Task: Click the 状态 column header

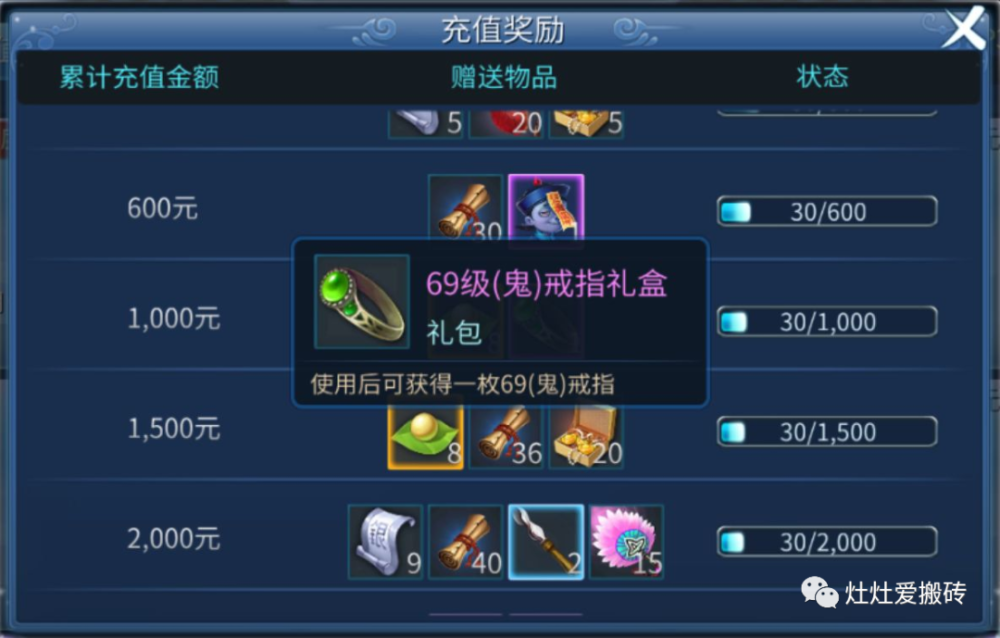Action: 822,77
